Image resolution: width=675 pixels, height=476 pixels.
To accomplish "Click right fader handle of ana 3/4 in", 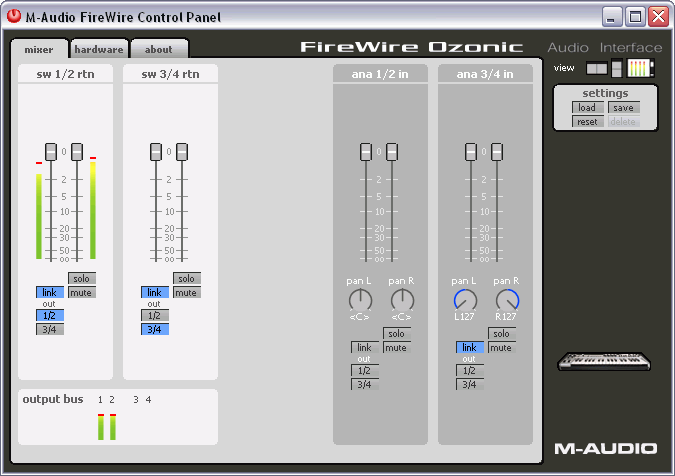I will [x=497, y=152].
